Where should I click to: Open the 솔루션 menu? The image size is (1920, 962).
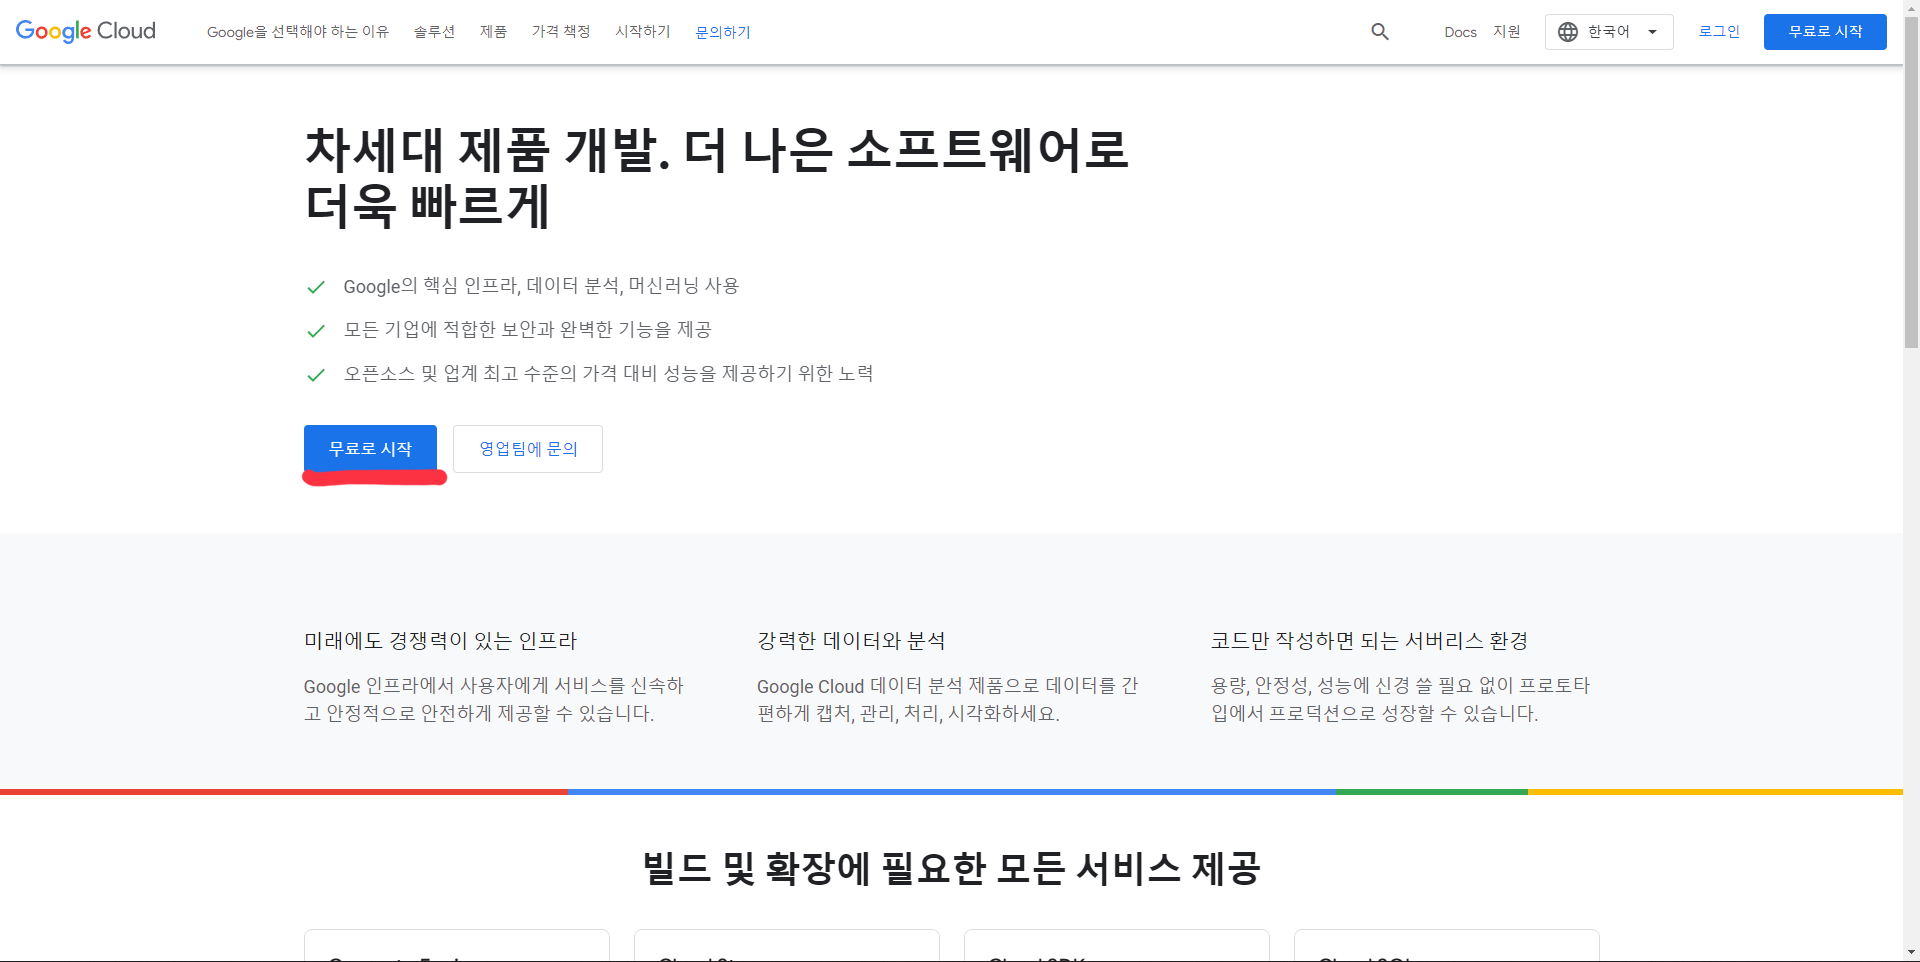[434, 32]
